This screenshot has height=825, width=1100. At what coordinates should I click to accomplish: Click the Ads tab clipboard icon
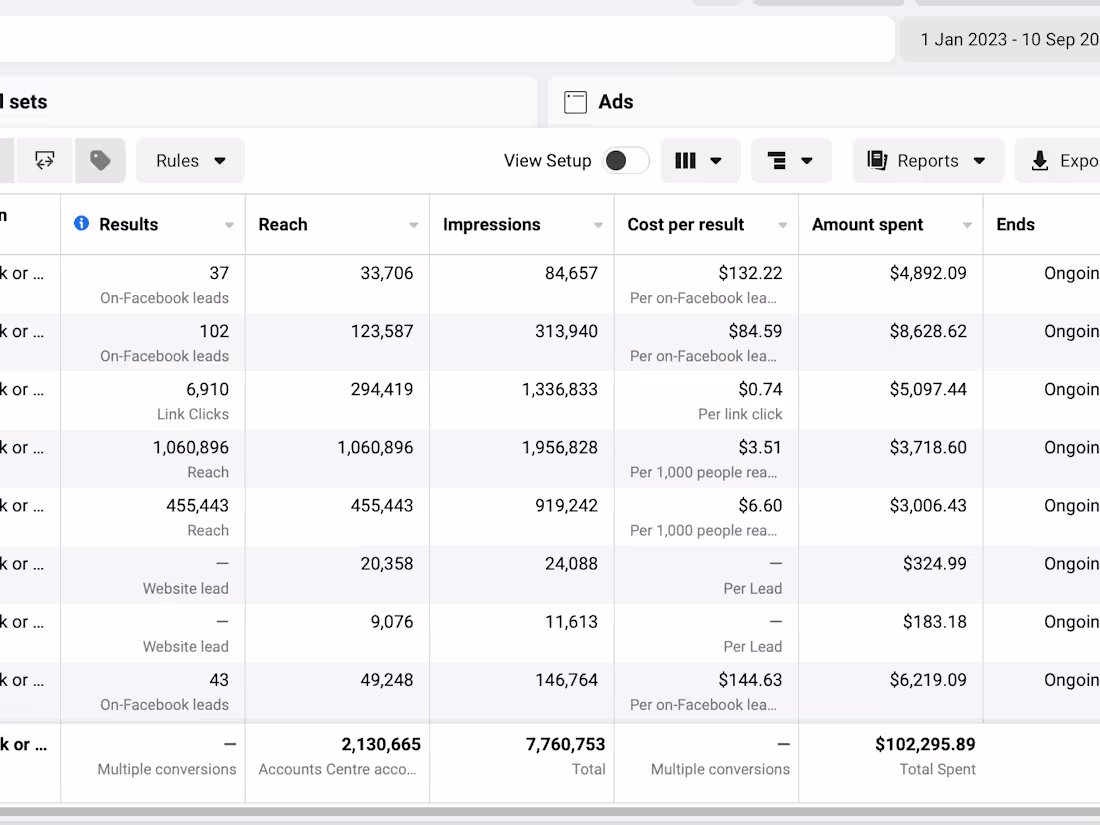pos(575,101)
